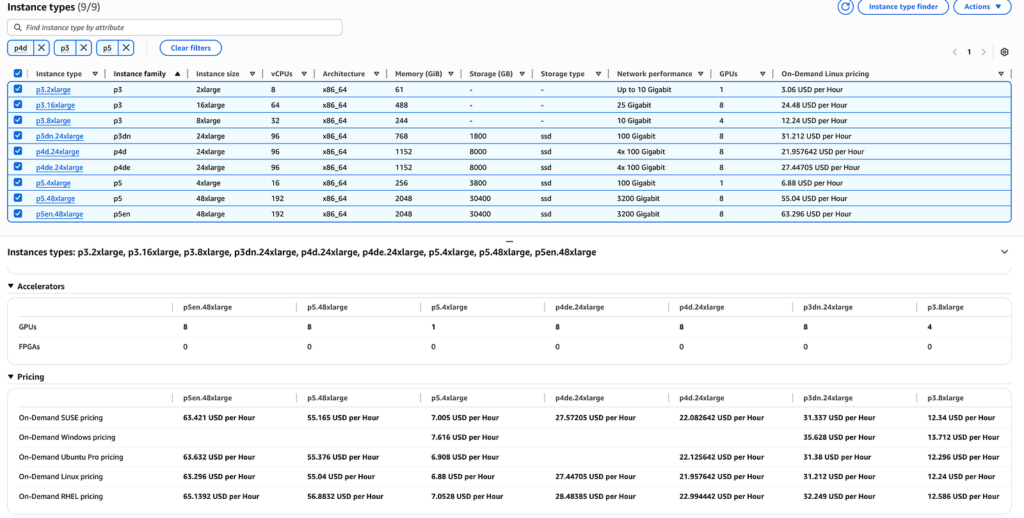Open the p3.2xlarge instance link

point(54,89)
